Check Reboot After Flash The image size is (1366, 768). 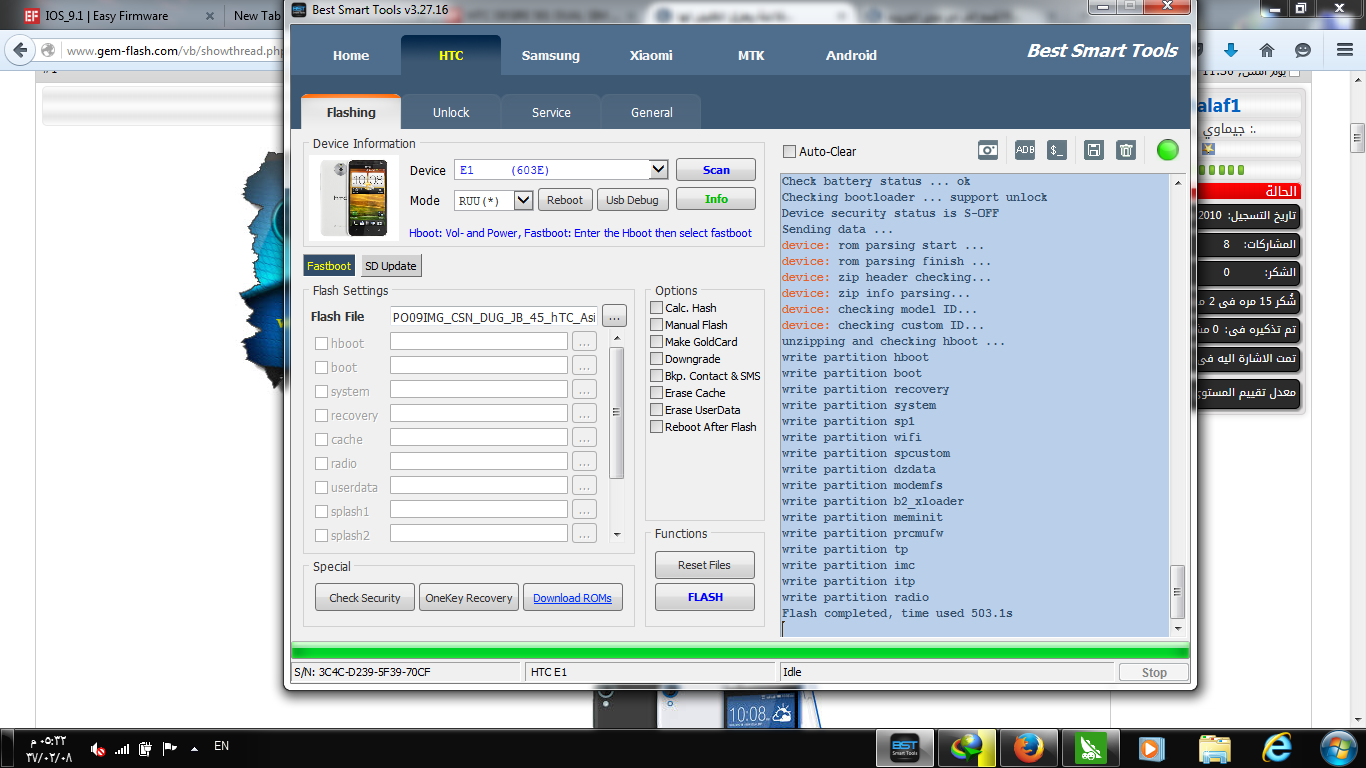click(657, 427)
